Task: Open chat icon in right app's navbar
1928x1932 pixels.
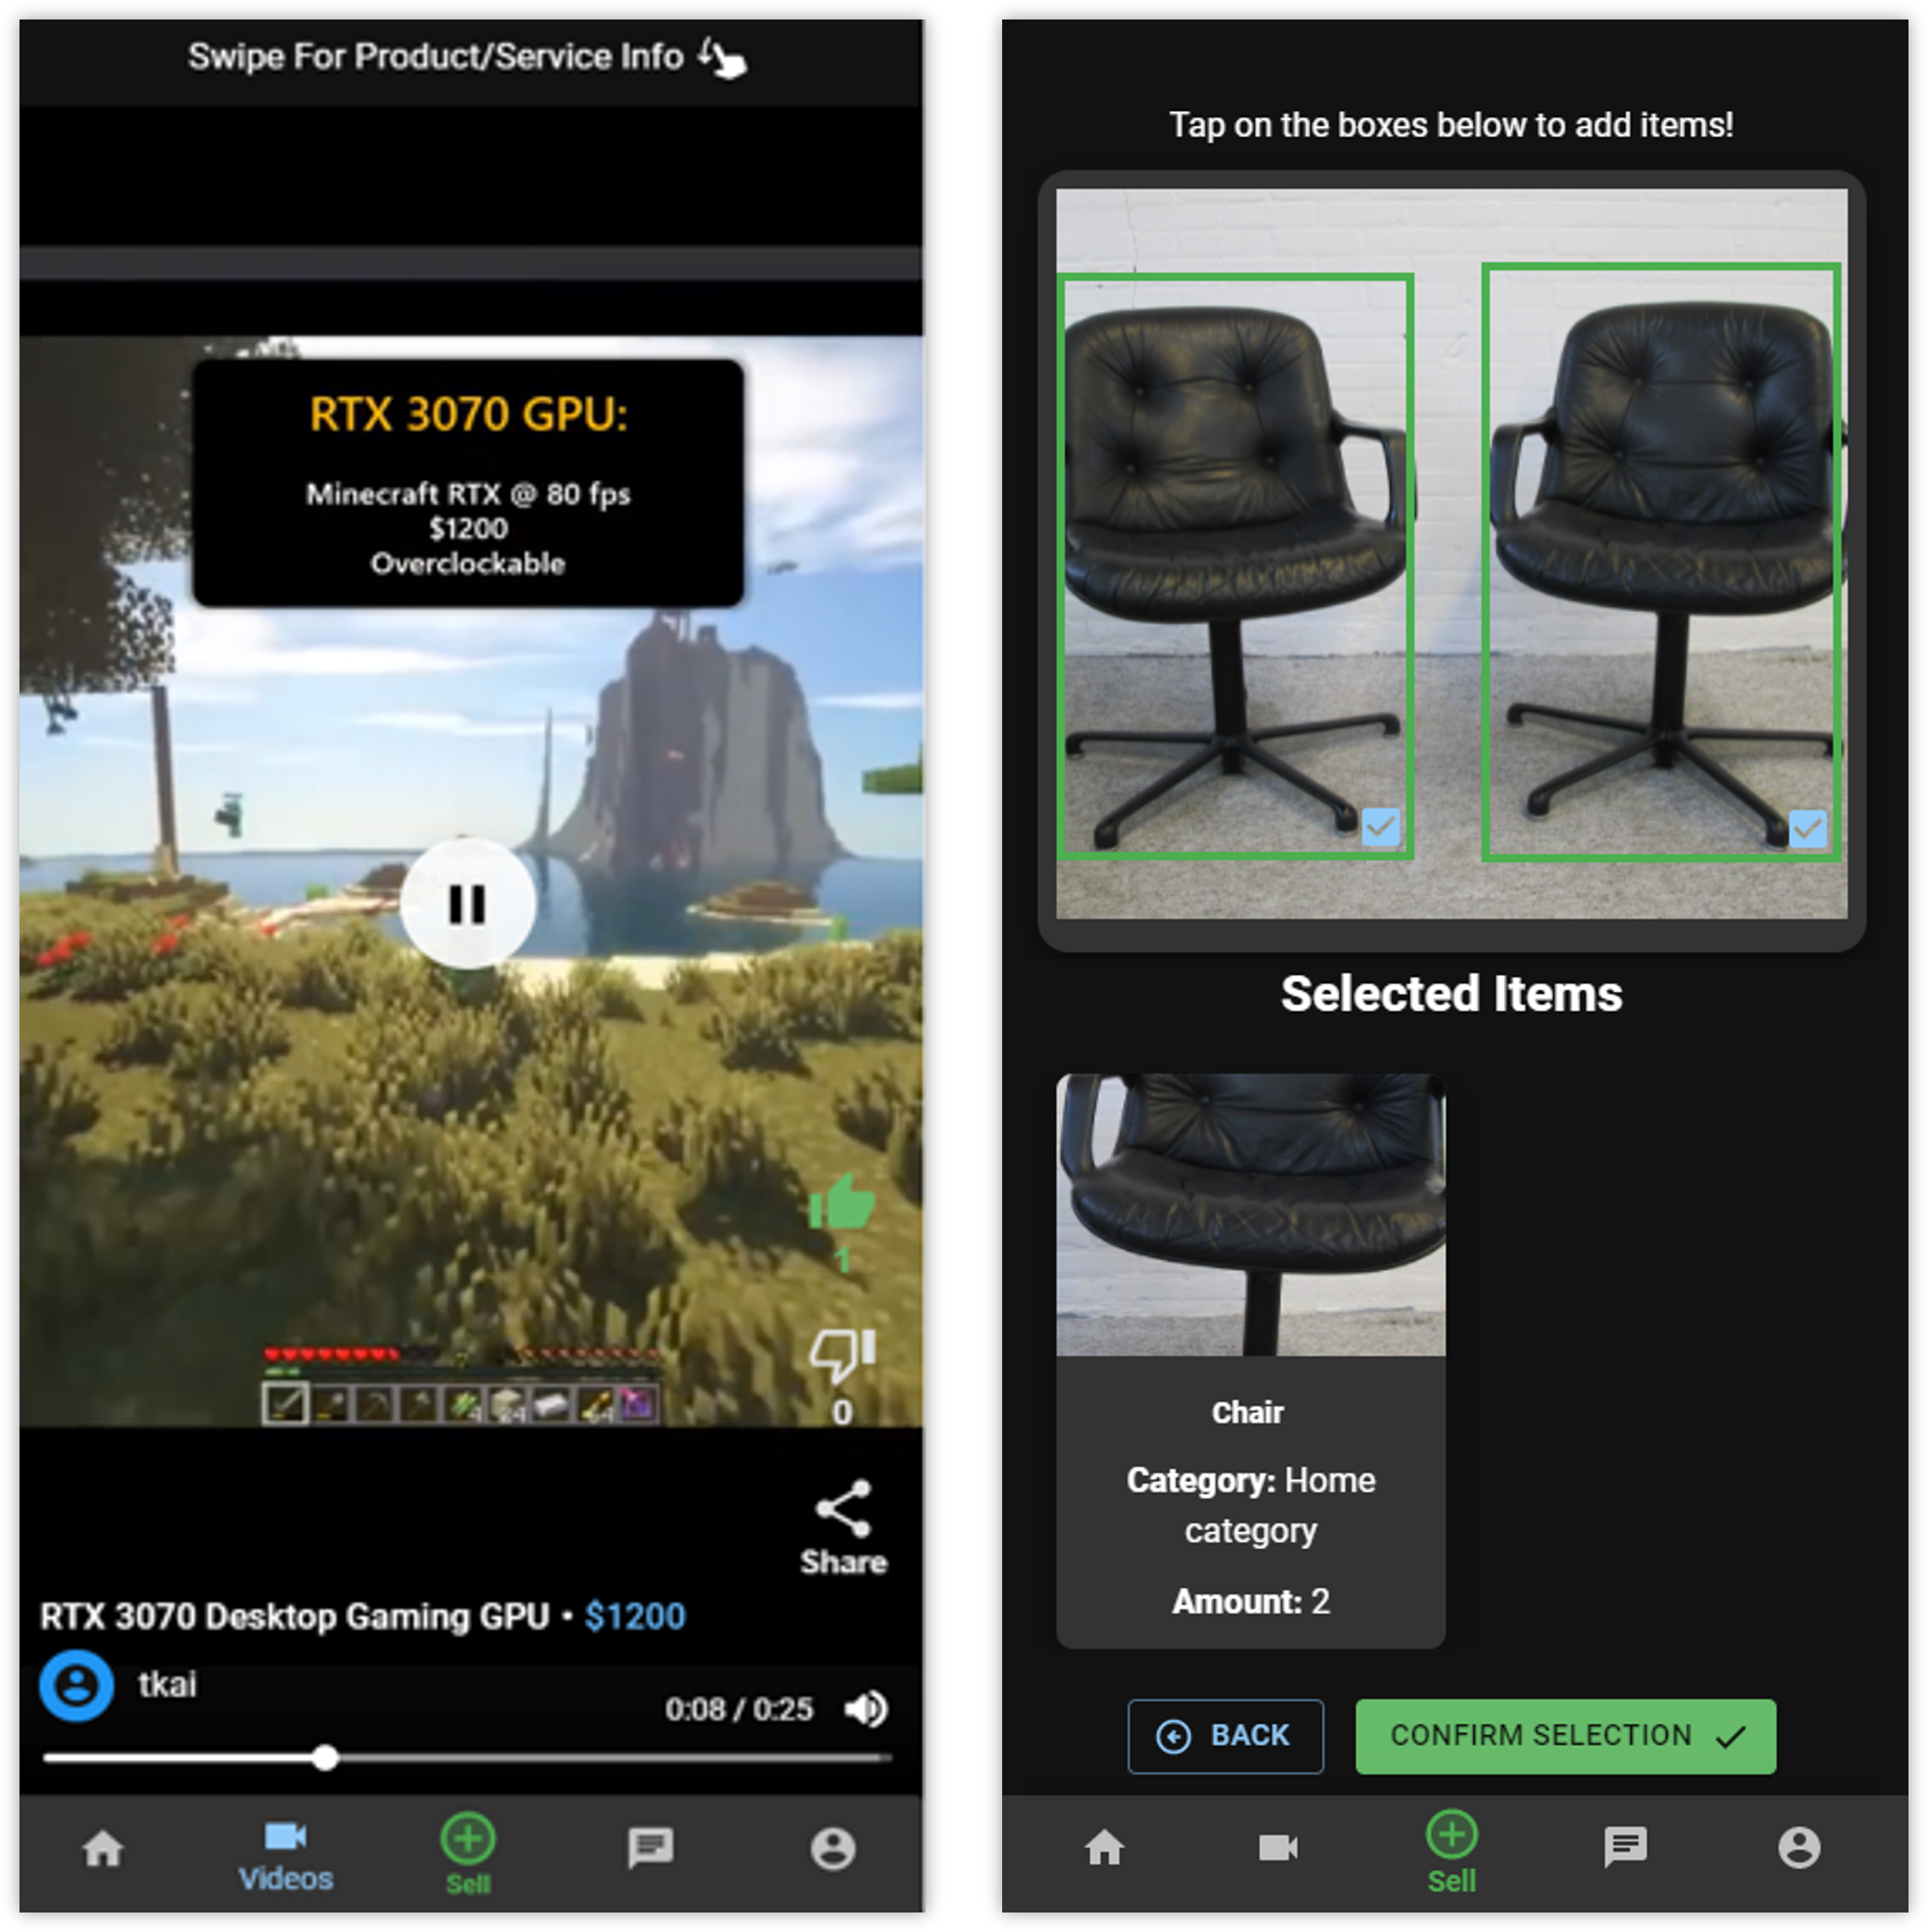Action: click(x=1625, y=1847)
